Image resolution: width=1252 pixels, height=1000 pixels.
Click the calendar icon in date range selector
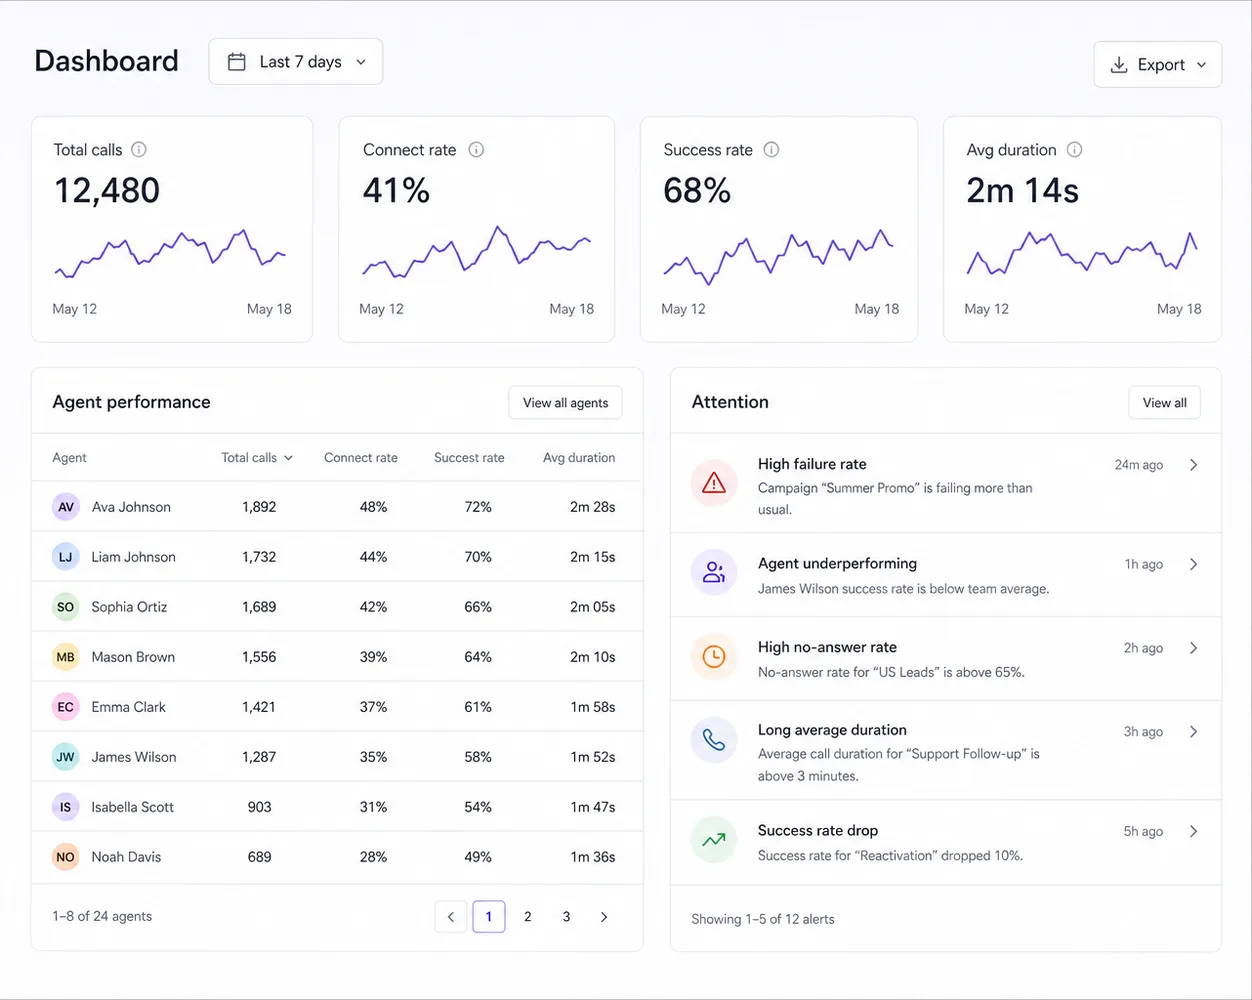(x=237, y=62)
